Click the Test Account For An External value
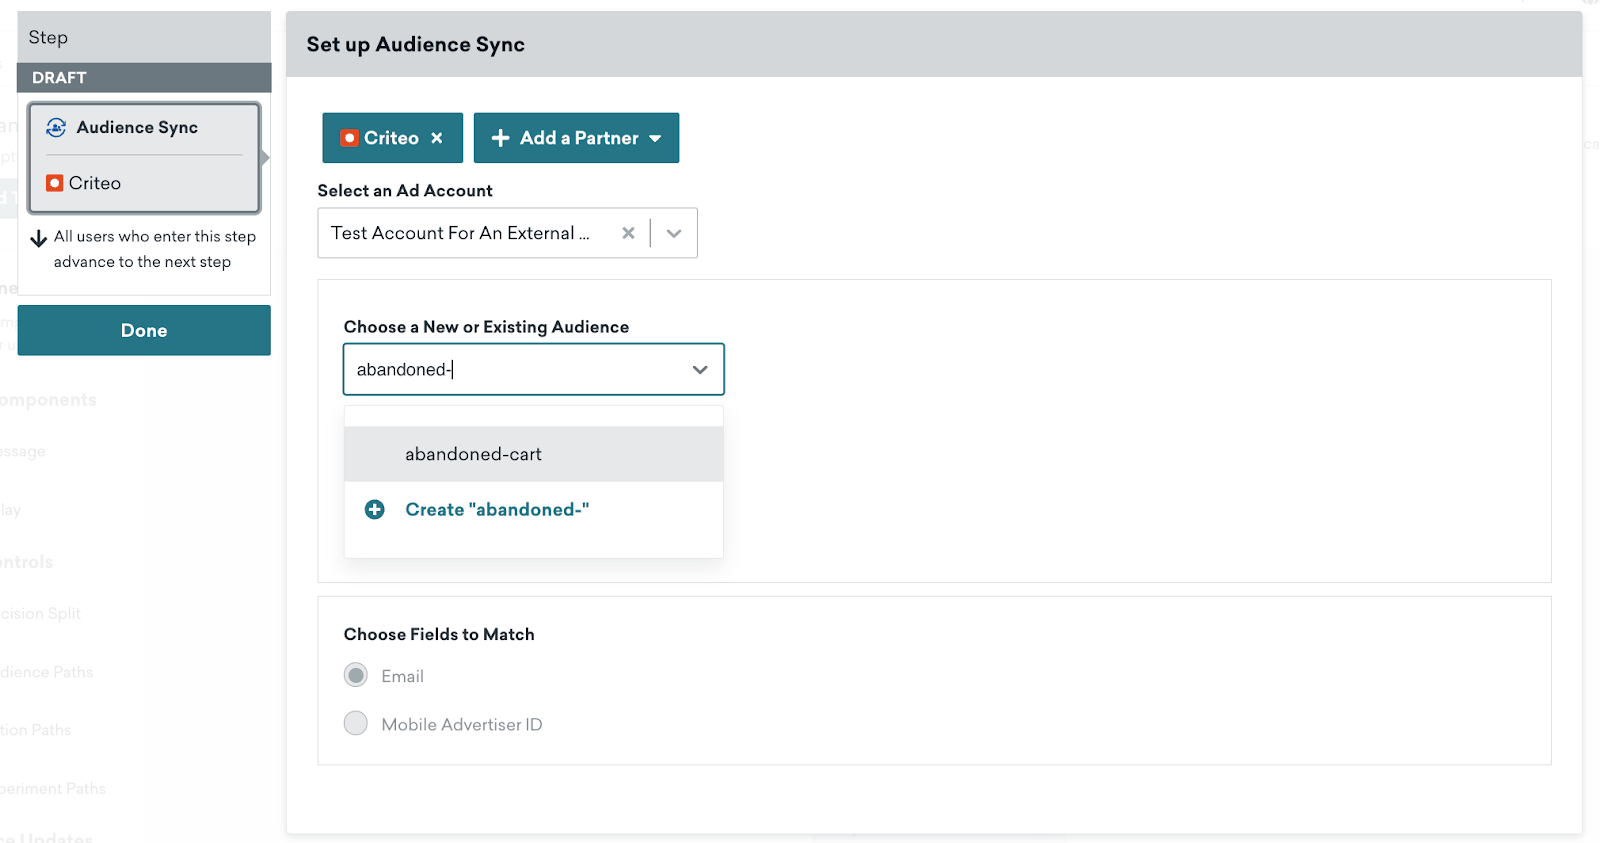Image resolution: width=1600 pixels, height=843 pixels. click(x=460, y=233)
